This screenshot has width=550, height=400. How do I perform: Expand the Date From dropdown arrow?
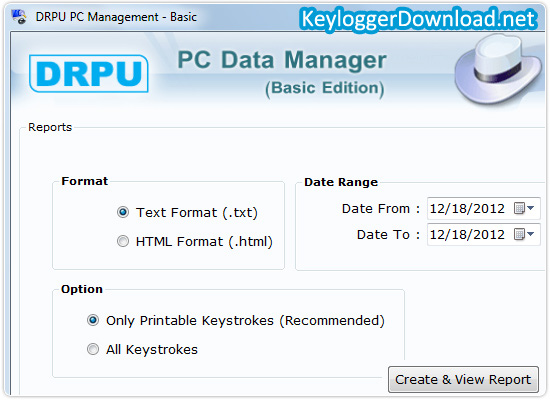pyautogui.click(x=531, y=208)
